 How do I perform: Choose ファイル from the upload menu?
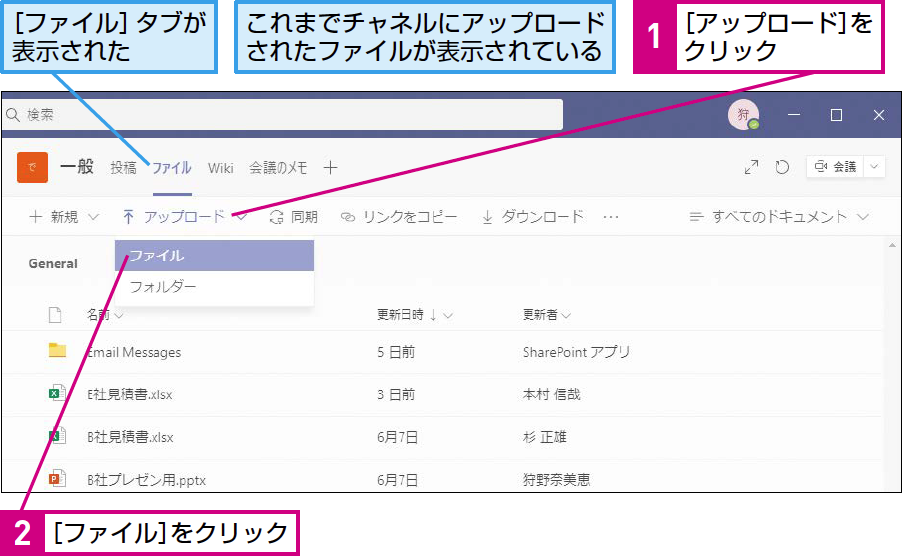click(x=215, y=255)
